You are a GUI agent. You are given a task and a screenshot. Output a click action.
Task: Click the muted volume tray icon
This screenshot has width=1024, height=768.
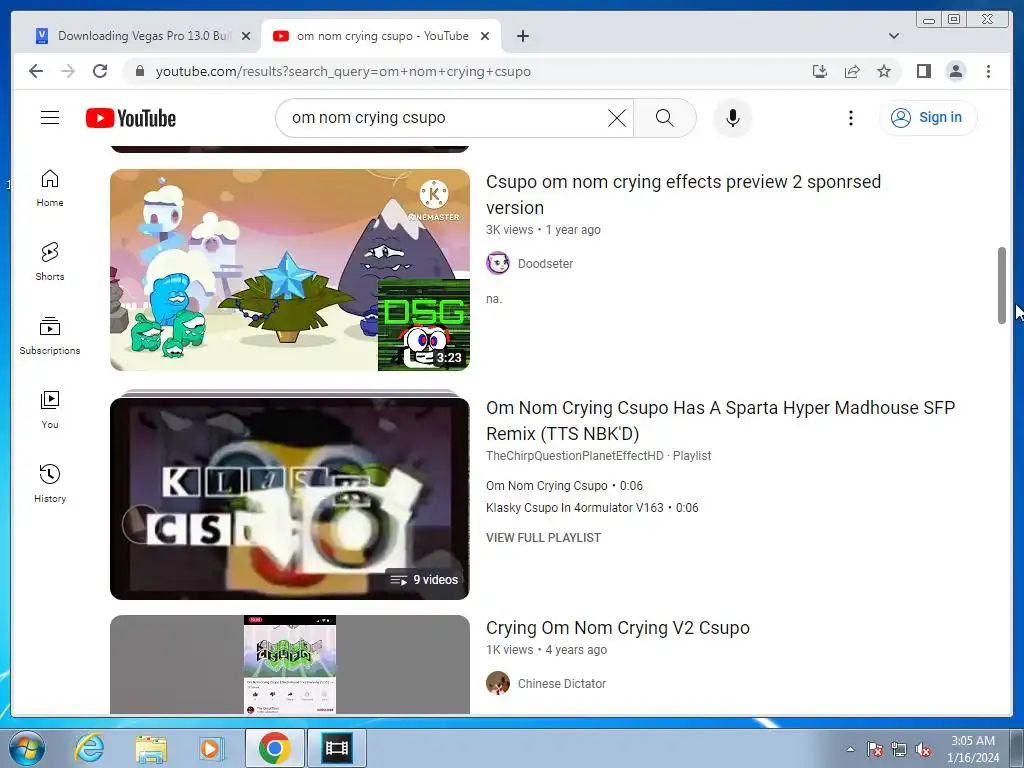point(923,749)
